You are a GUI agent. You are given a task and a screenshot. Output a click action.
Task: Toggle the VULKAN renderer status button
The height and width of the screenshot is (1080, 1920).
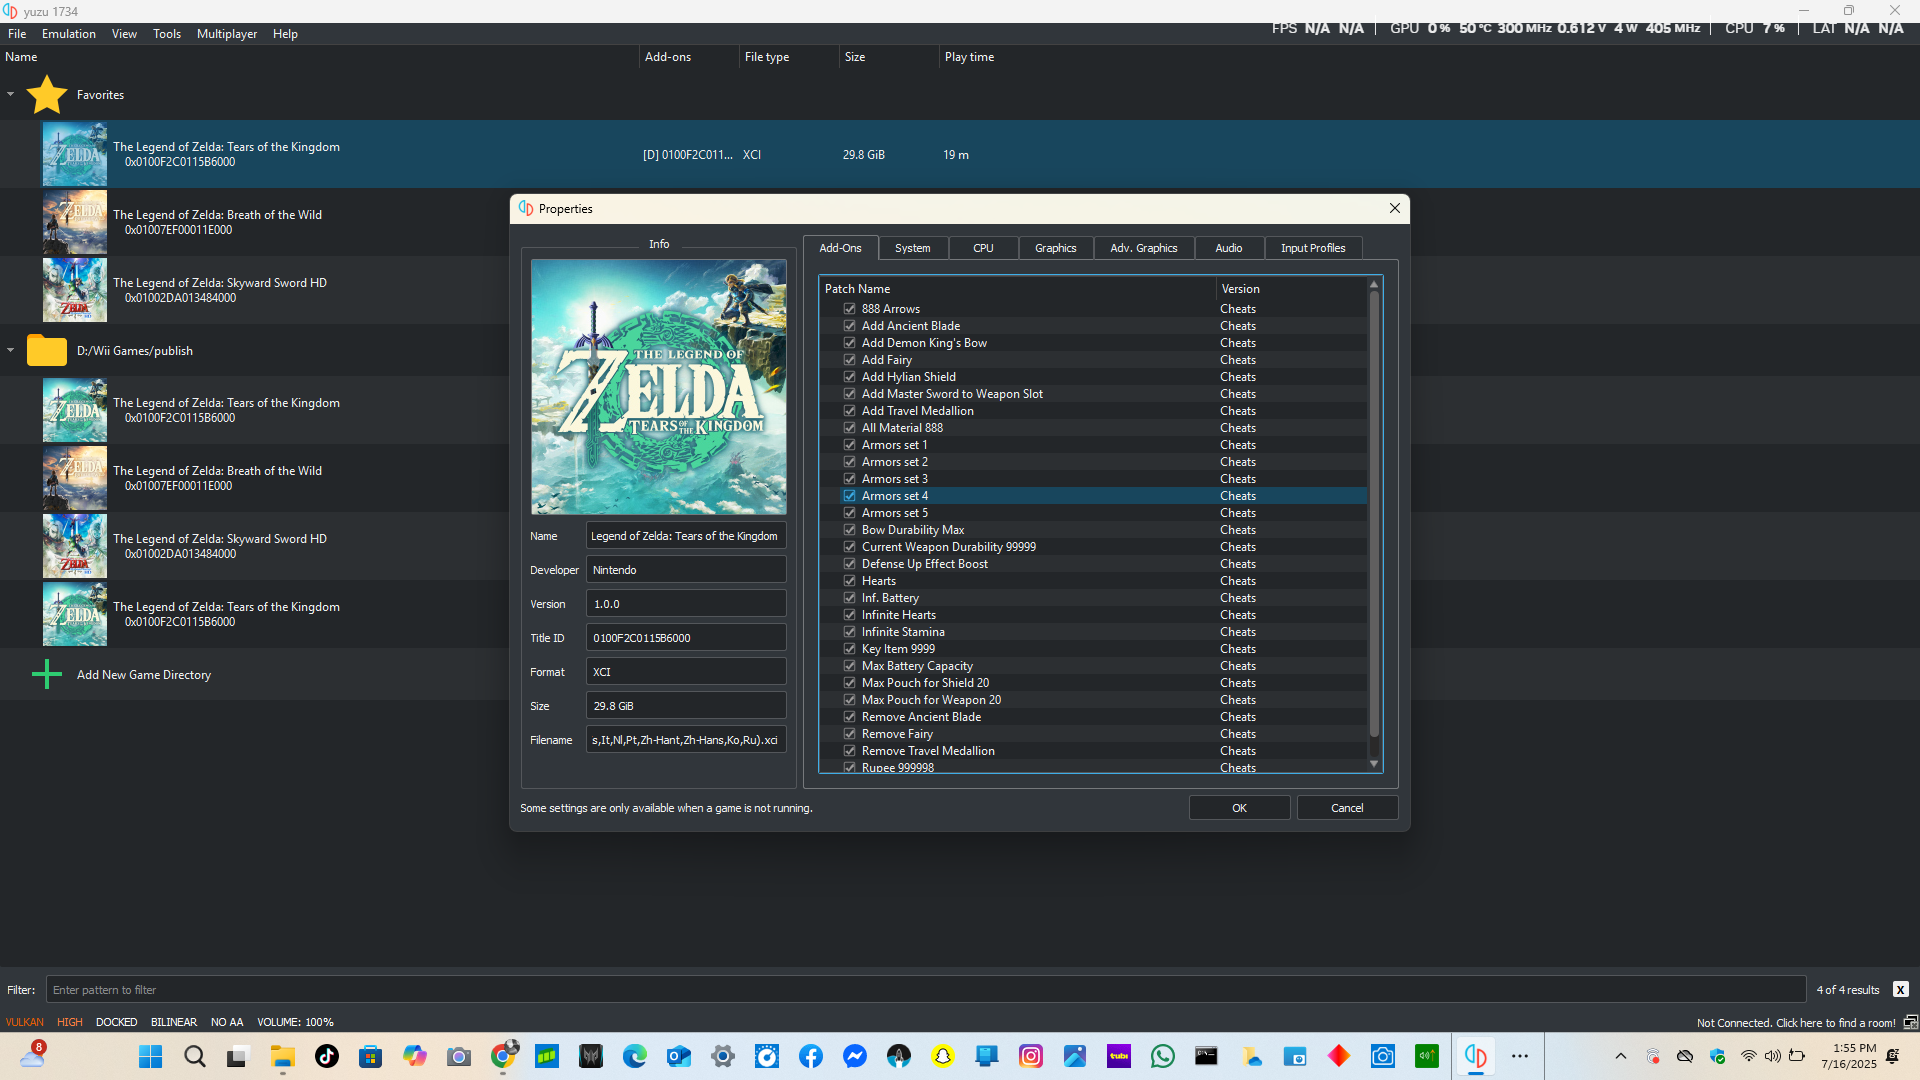(25, 1022)
